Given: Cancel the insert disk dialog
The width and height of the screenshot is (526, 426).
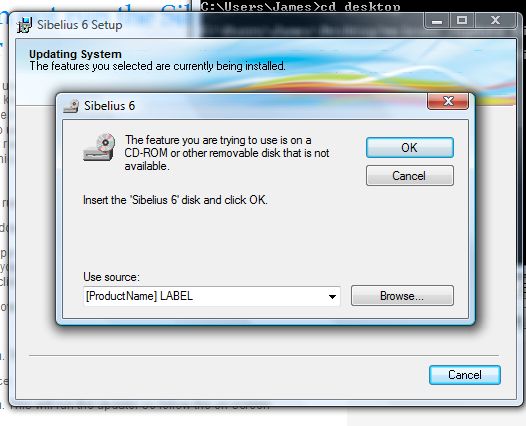Looking at the screenshot, I should [410, 175].
